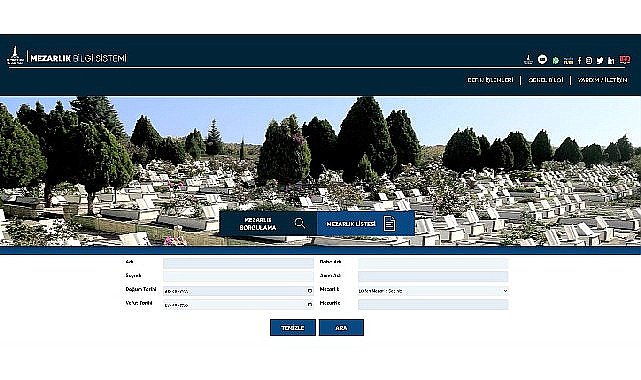This screenshot has width=641, height=380.
Task: Click the Ara search button
Action: pyautogui.click(x=341, y=328)
